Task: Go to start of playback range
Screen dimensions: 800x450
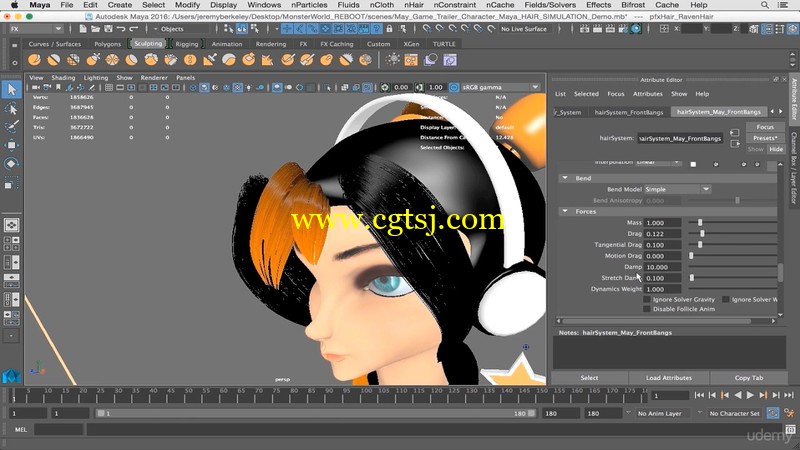Action: tap(699, 395)
